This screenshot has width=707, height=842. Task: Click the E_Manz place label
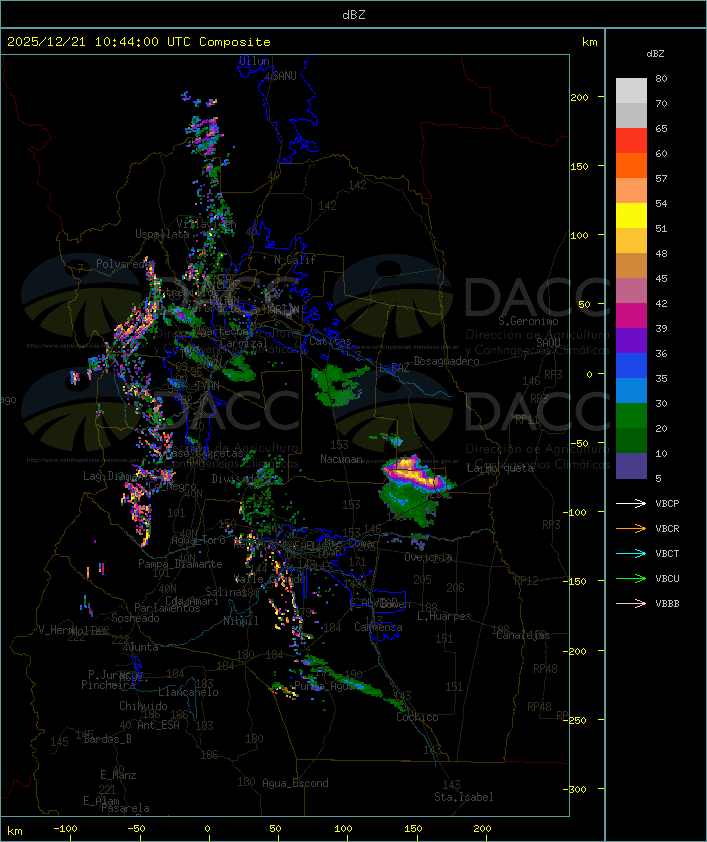(118, 775)
